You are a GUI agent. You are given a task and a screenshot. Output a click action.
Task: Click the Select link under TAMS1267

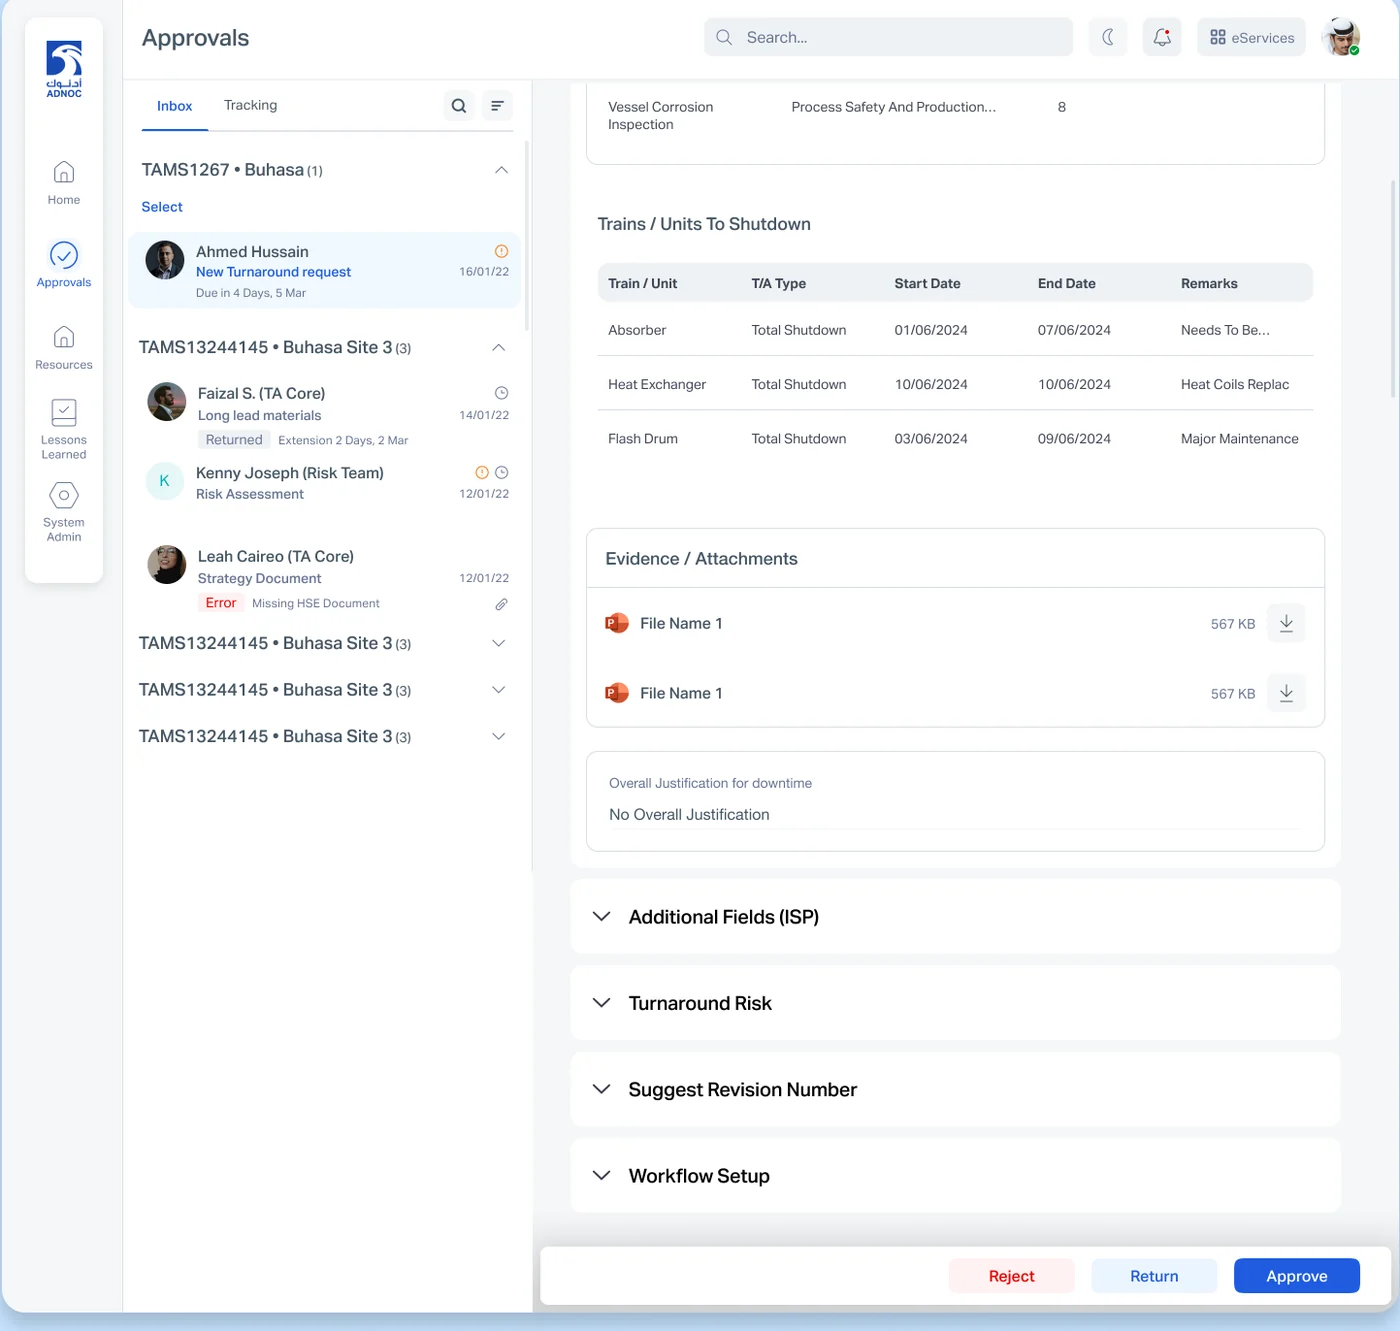162,207
